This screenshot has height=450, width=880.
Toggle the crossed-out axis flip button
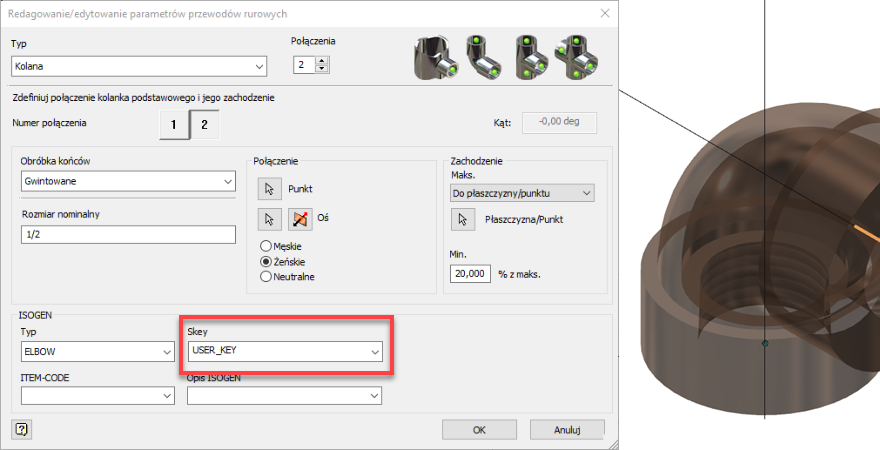point(300,219)
